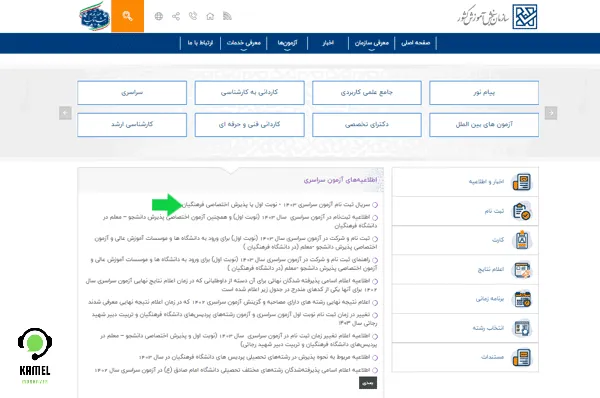Open سریال ثبت نام آزمون سراسری announcement
600x398 pixels.
click(x=276, y=205)
